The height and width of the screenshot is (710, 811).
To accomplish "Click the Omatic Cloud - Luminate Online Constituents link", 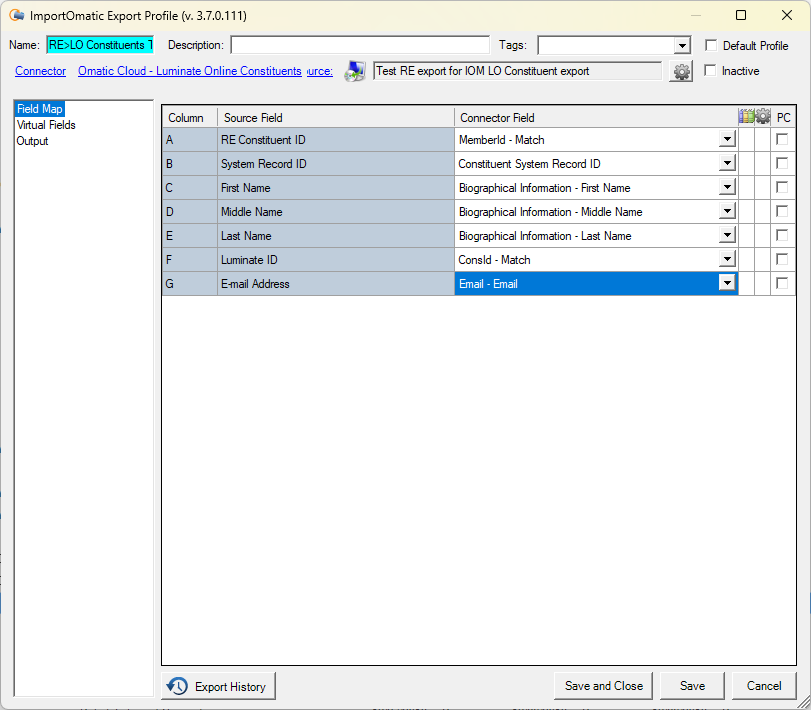I will 190,71.
